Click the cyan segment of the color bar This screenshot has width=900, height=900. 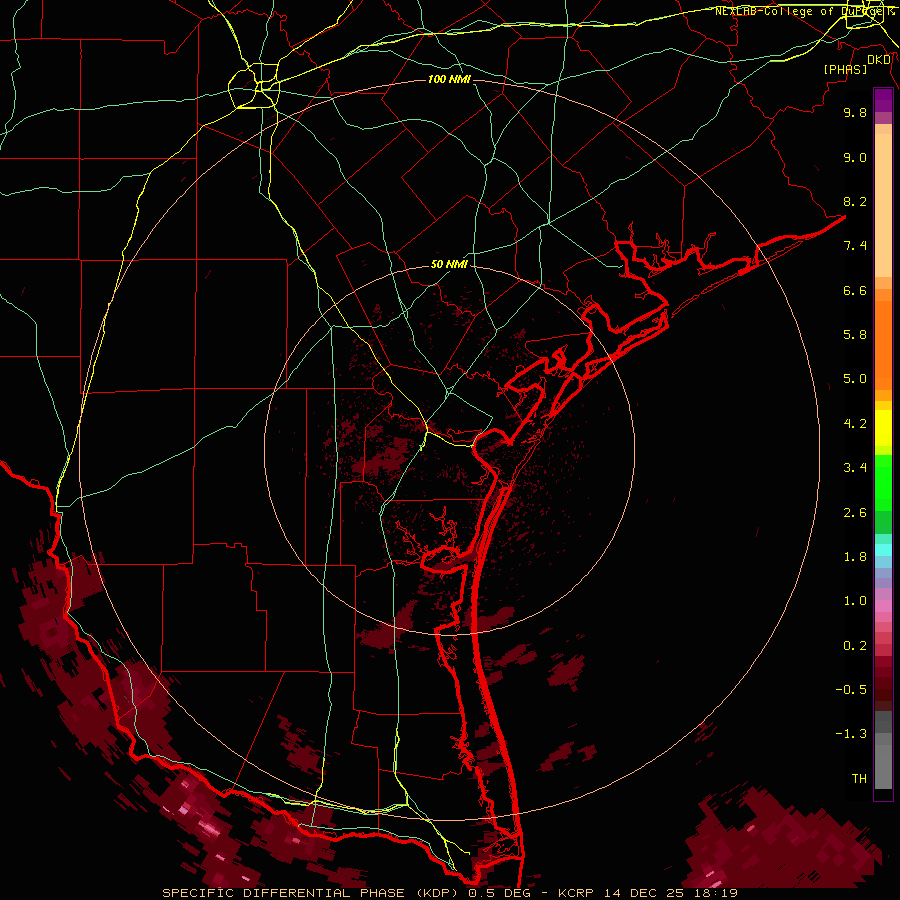coord(883,550)
